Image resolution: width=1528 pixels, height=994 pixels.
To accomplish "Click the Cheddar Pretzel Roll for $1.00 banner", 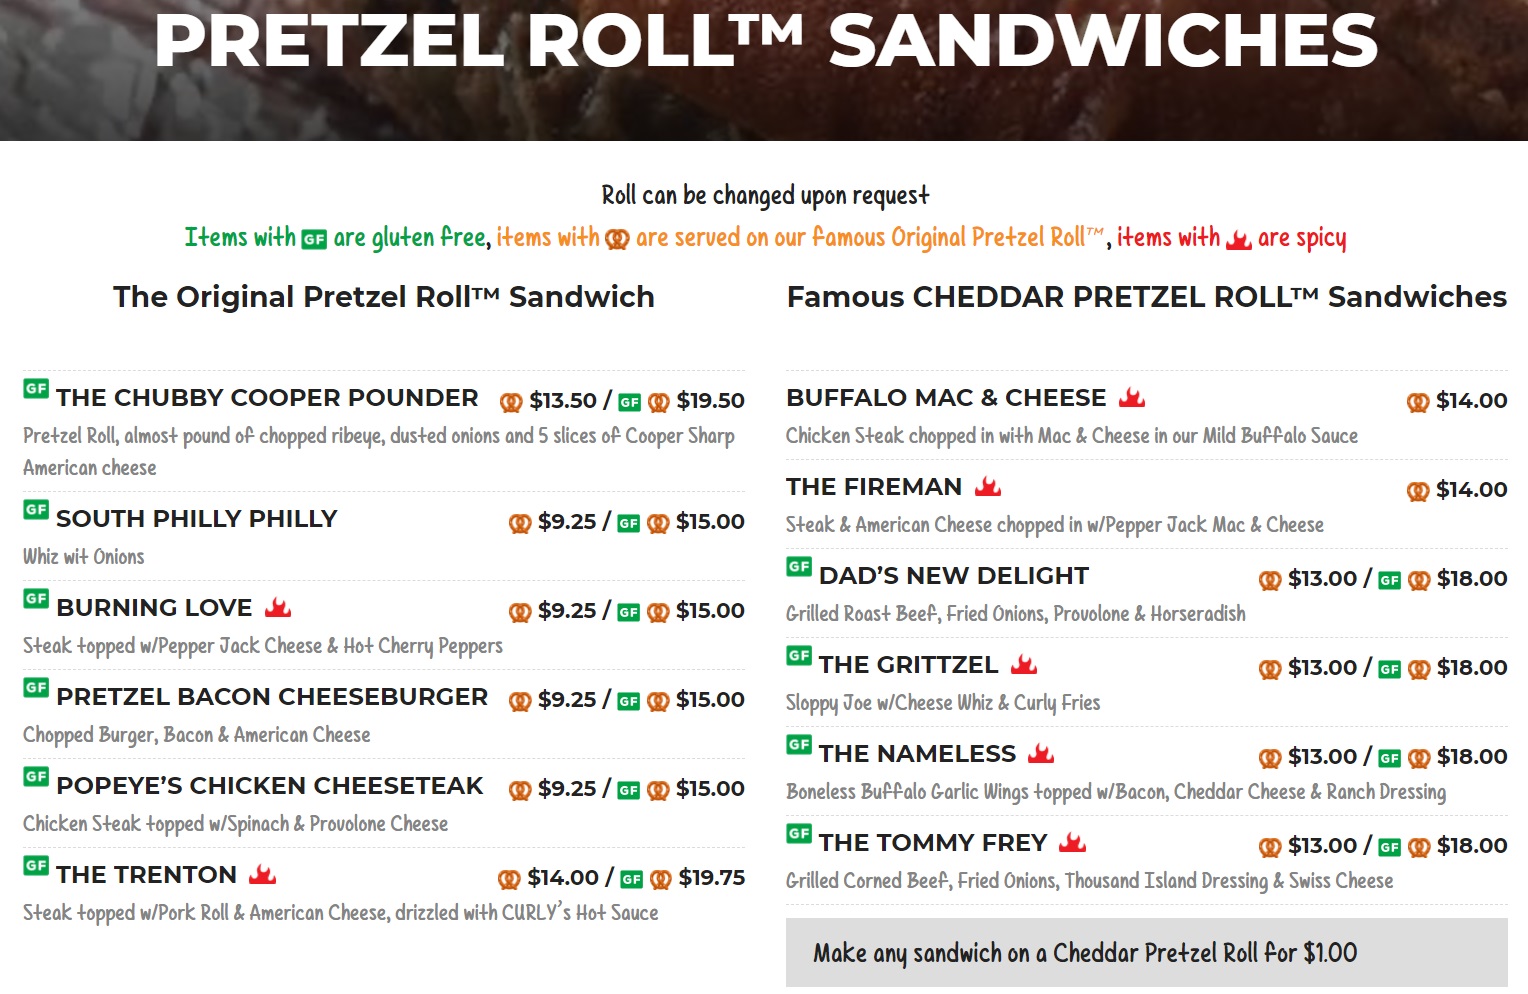I will coord(1146,953).
